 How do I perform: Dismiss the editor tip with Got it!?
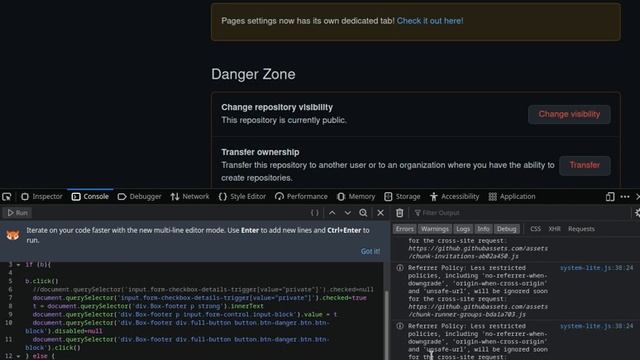370,251
